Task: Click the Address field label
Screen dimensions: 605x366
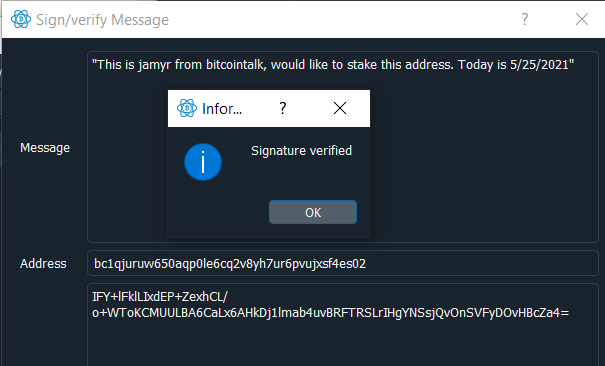Action: tap(43, 264)
